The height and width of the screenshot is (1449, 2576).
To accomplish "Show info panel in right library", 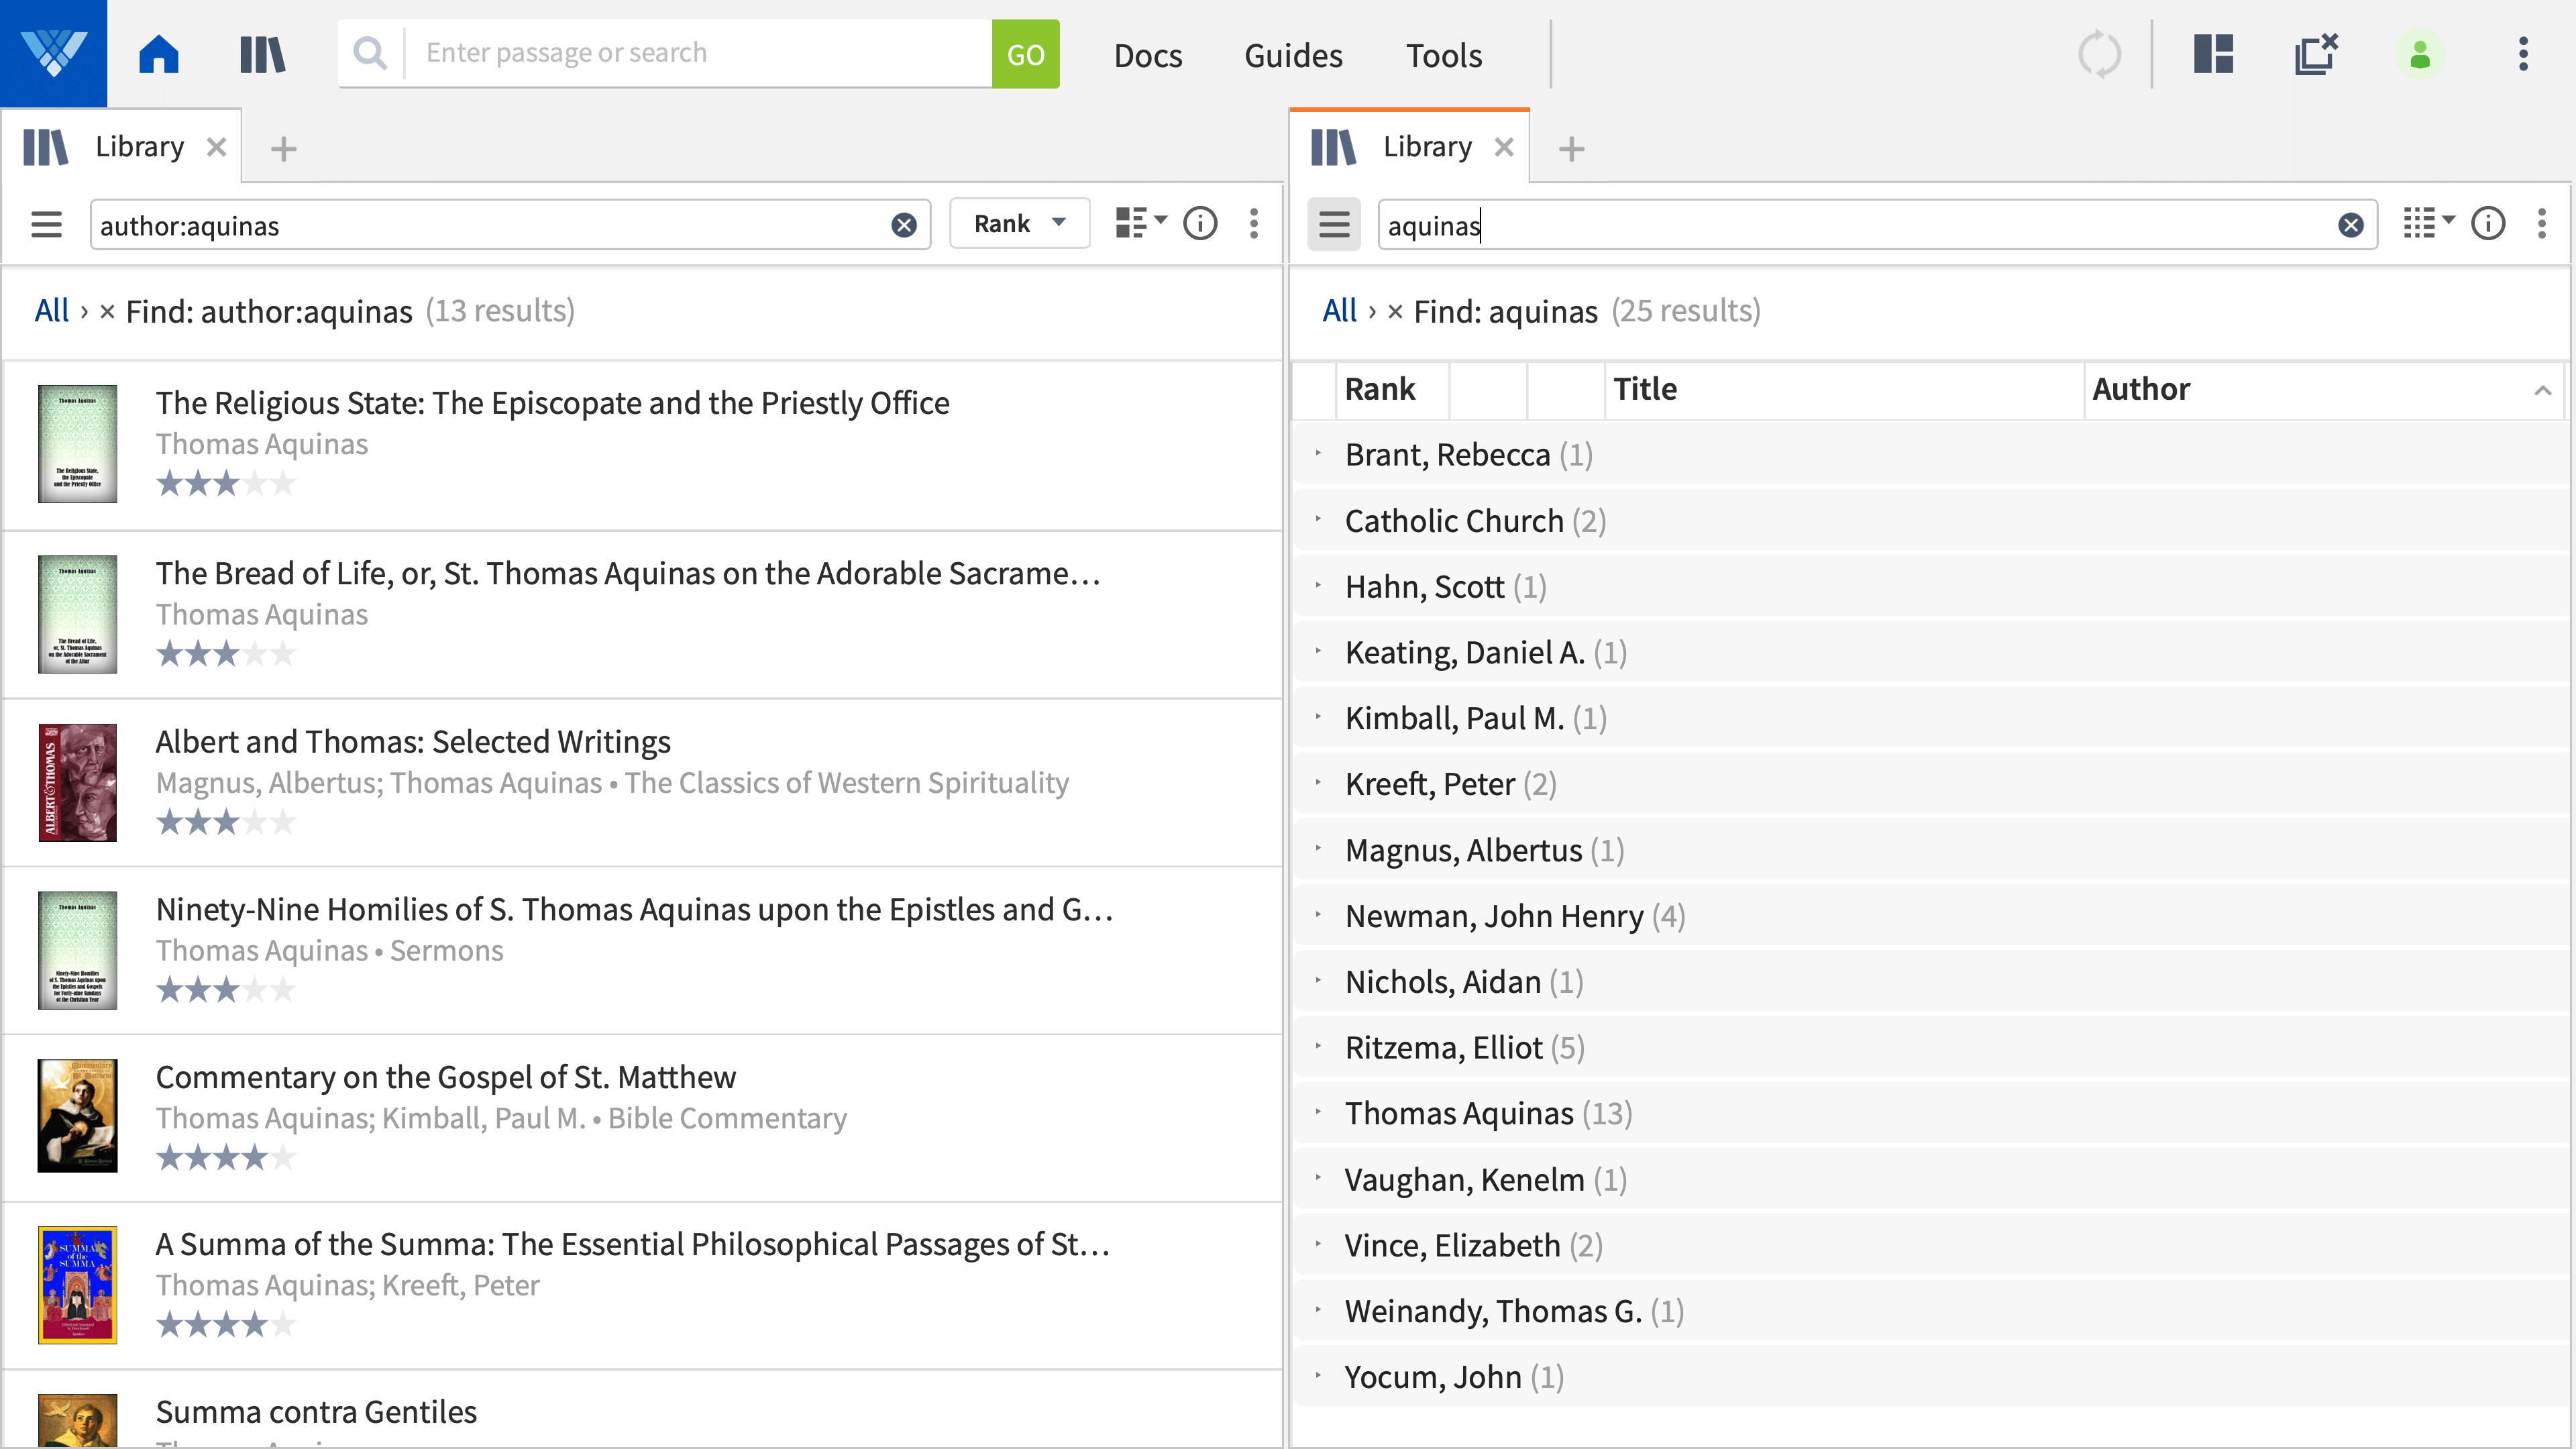I will coord(2488,223).
